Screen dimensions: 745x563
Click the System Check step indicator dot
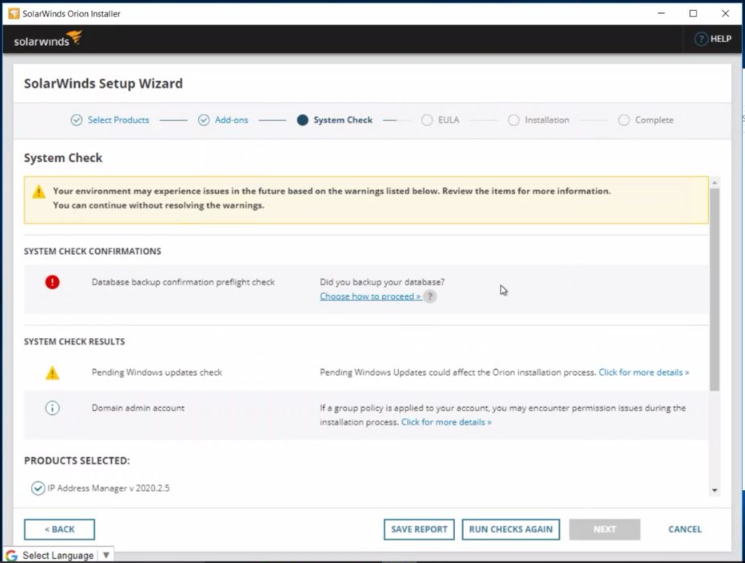click(303, 120)
